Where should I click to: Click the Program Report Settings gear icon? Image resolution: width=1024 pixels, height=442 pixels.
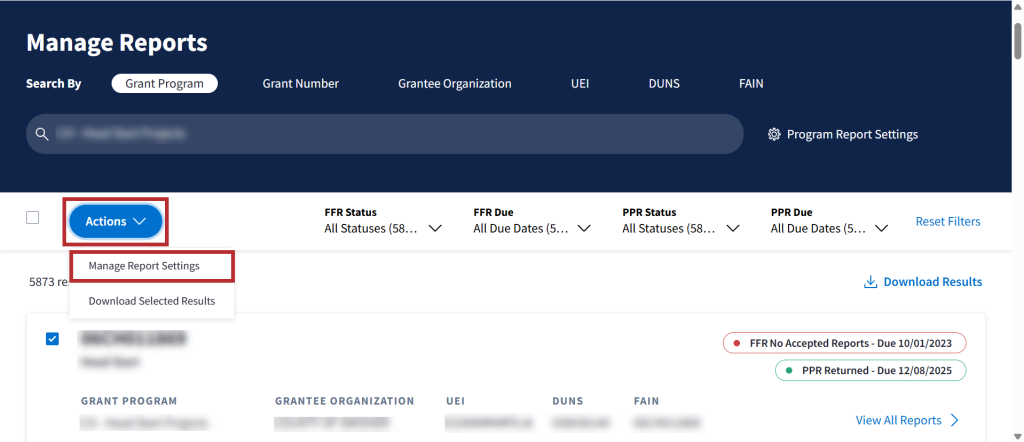773,134
